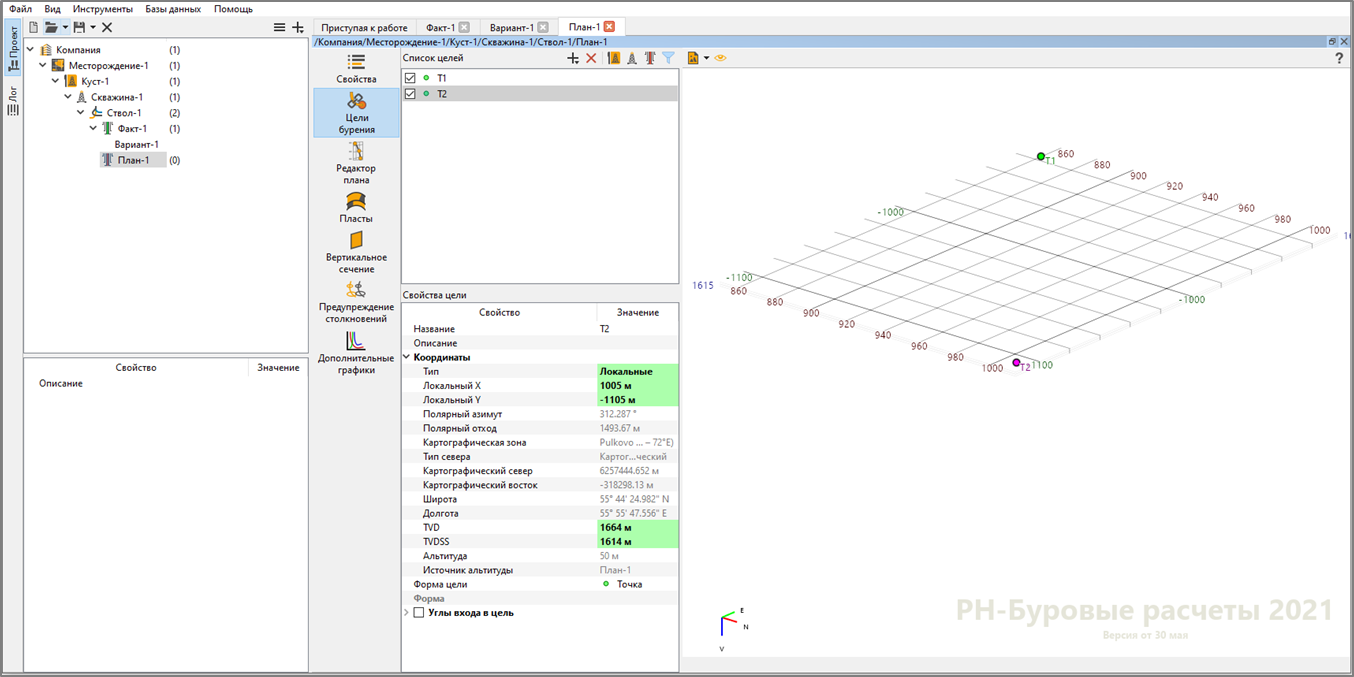Enable Углы входа в цель checkbox
This screenshot has height=677, width=1354.
[x=419, y=612]
